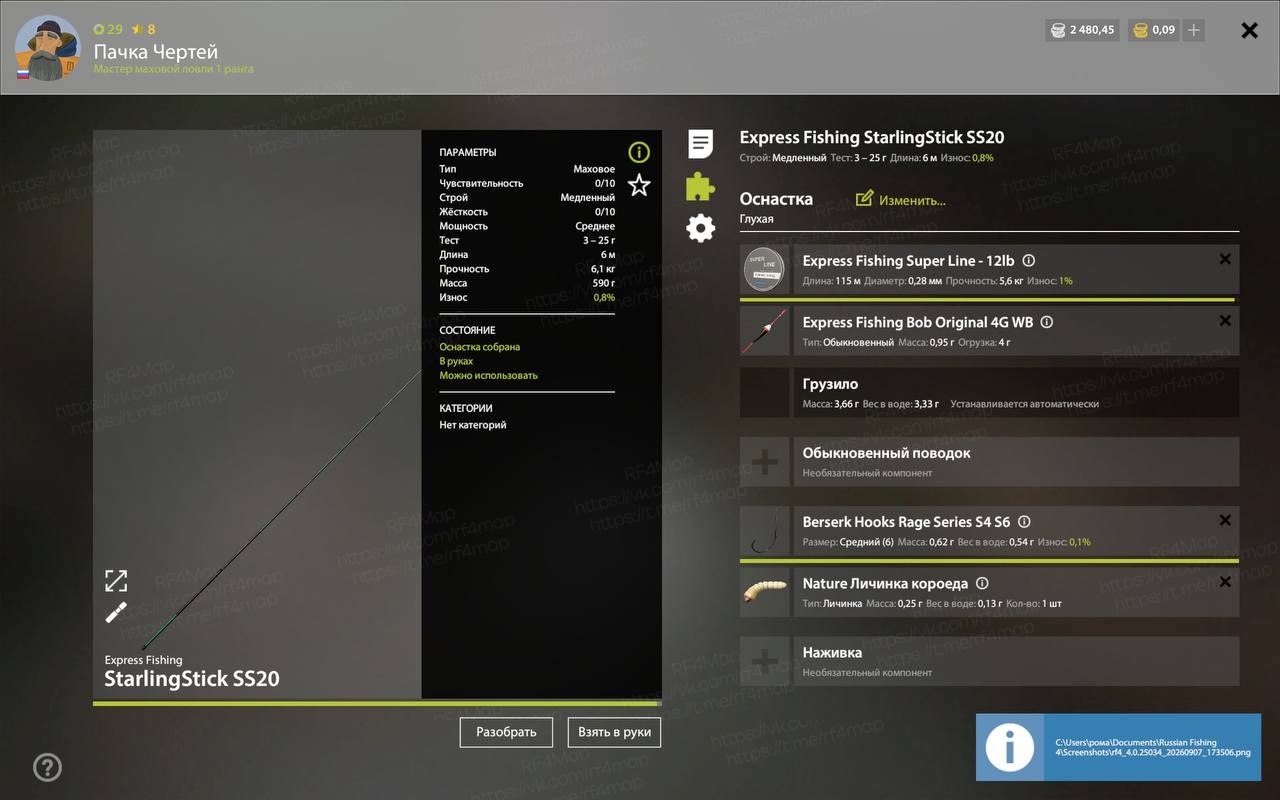Click the rod view icon under expand
This screenshot has width=1280, height=800.
[x=116, y=612]
